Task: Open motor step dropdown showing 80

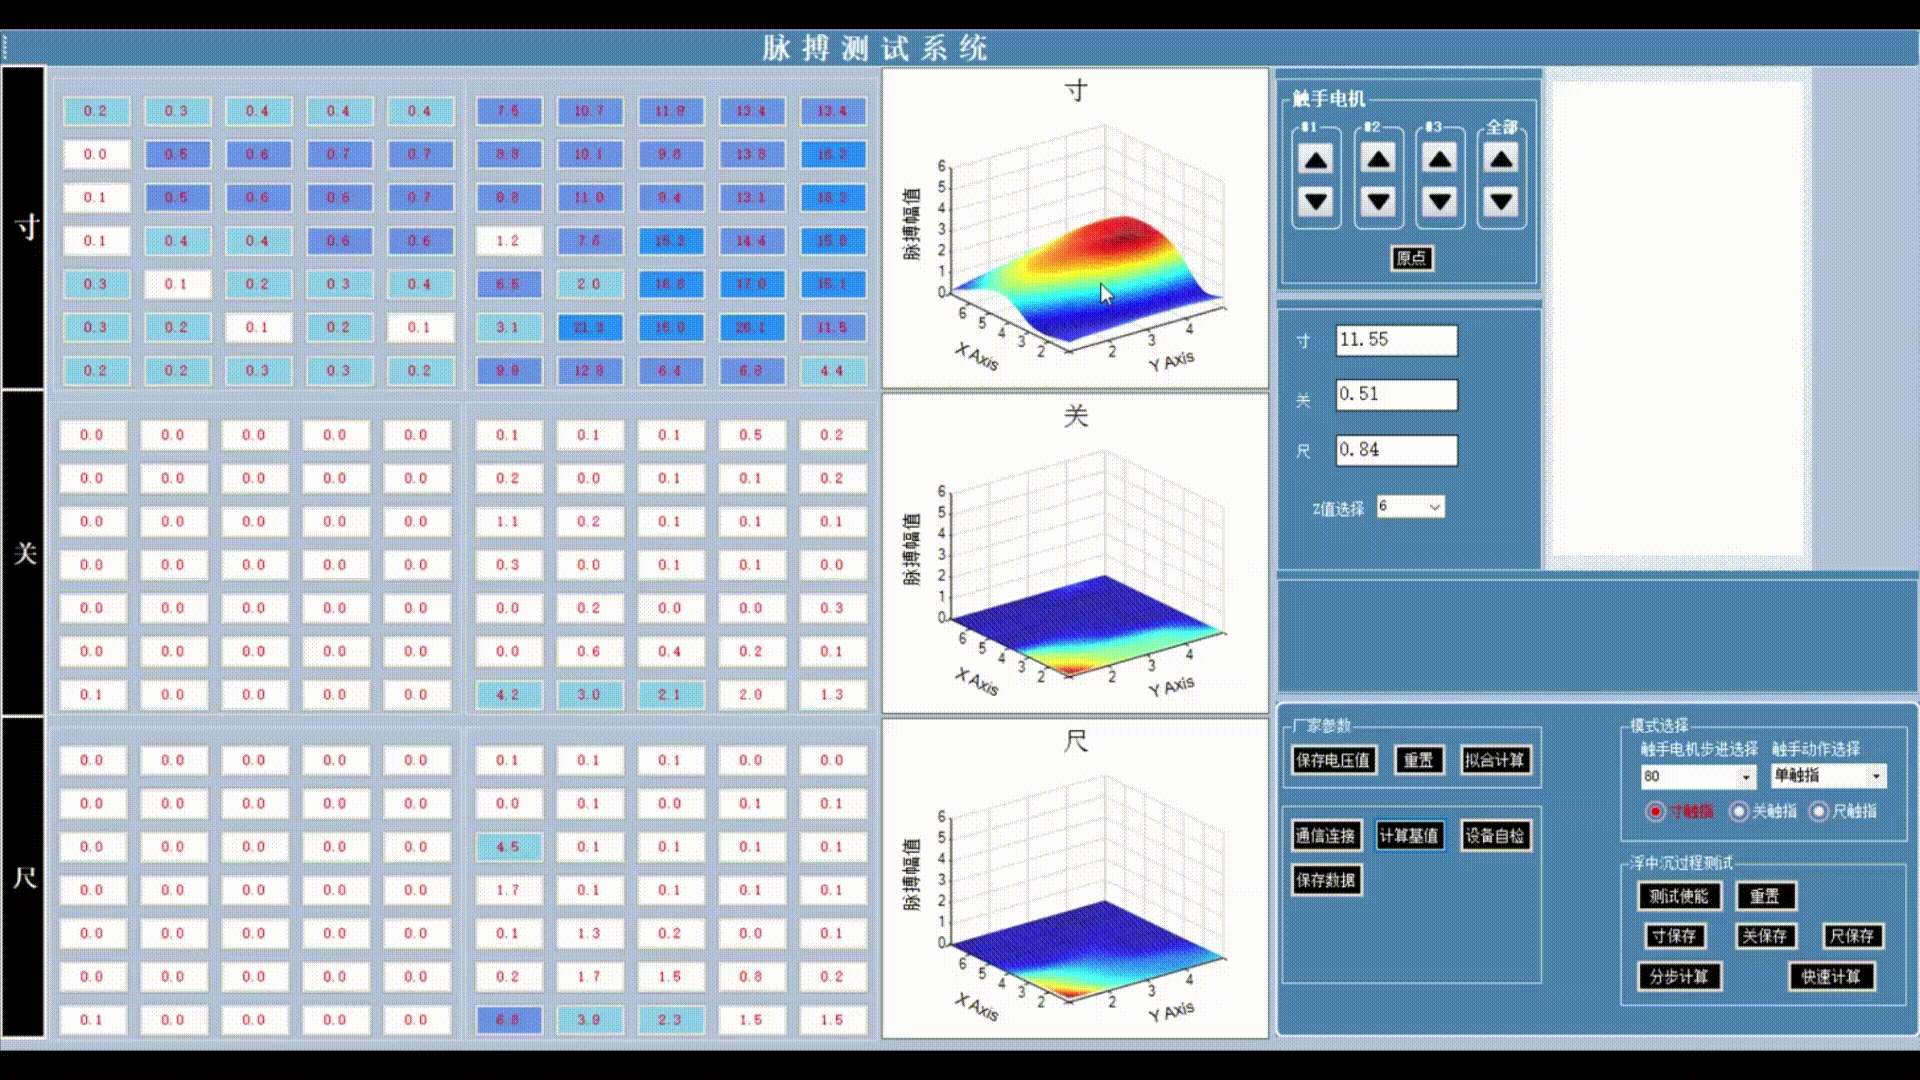Action: point(1746,776)
